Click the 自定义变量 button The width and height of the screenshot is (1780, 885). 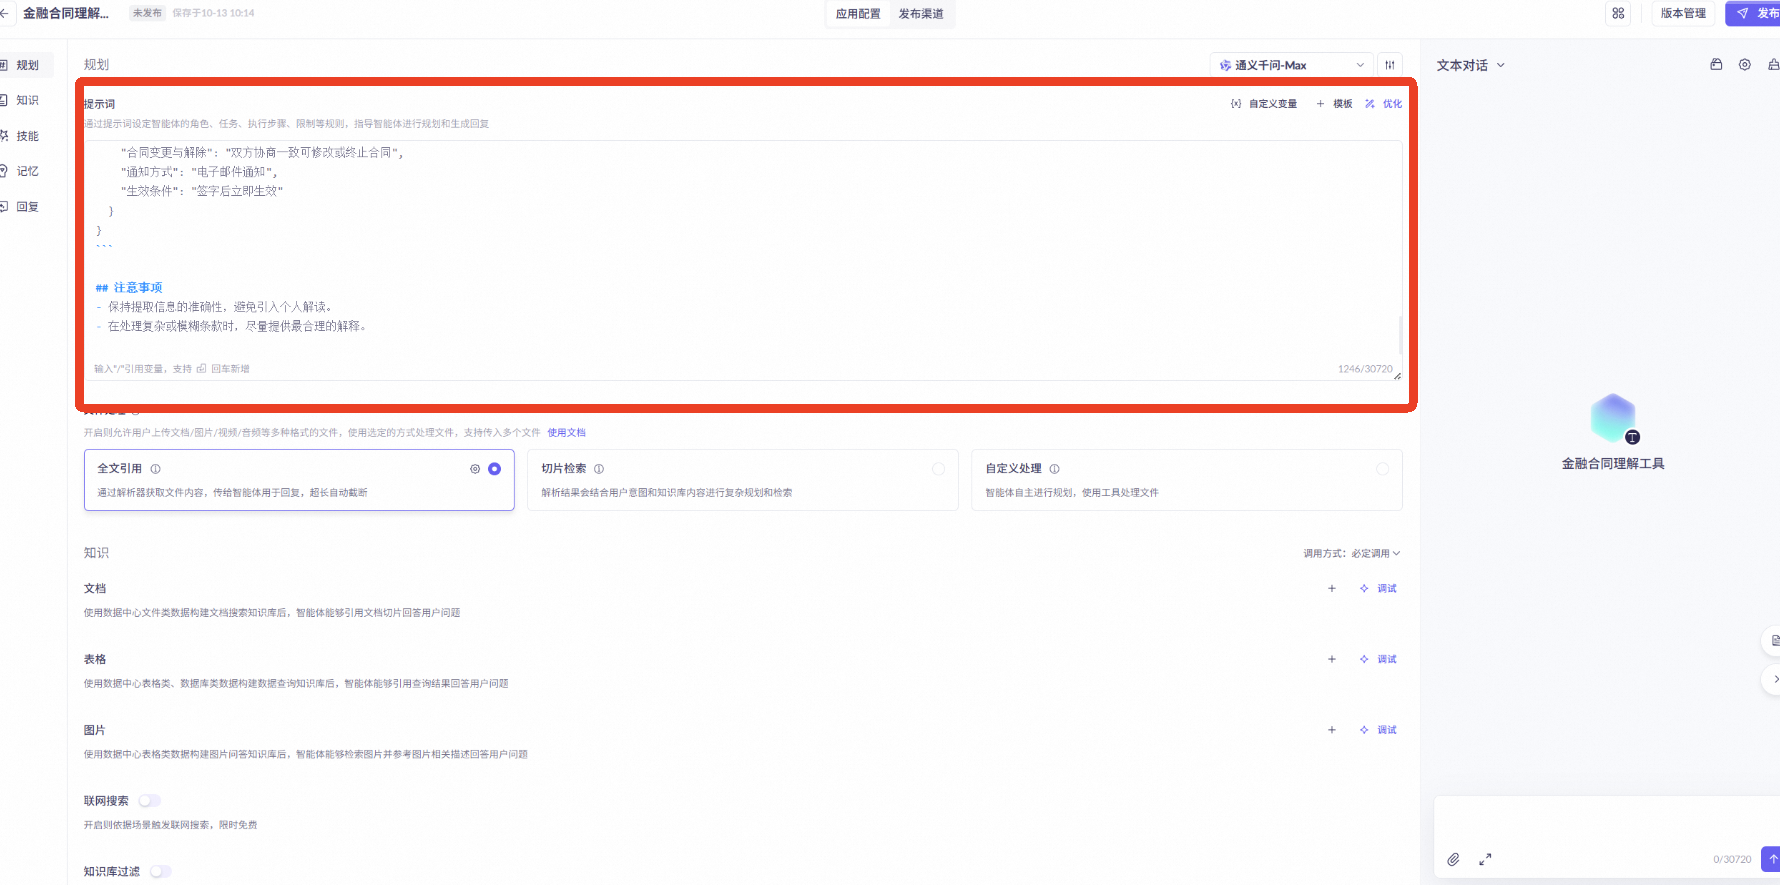point(1264,104)
